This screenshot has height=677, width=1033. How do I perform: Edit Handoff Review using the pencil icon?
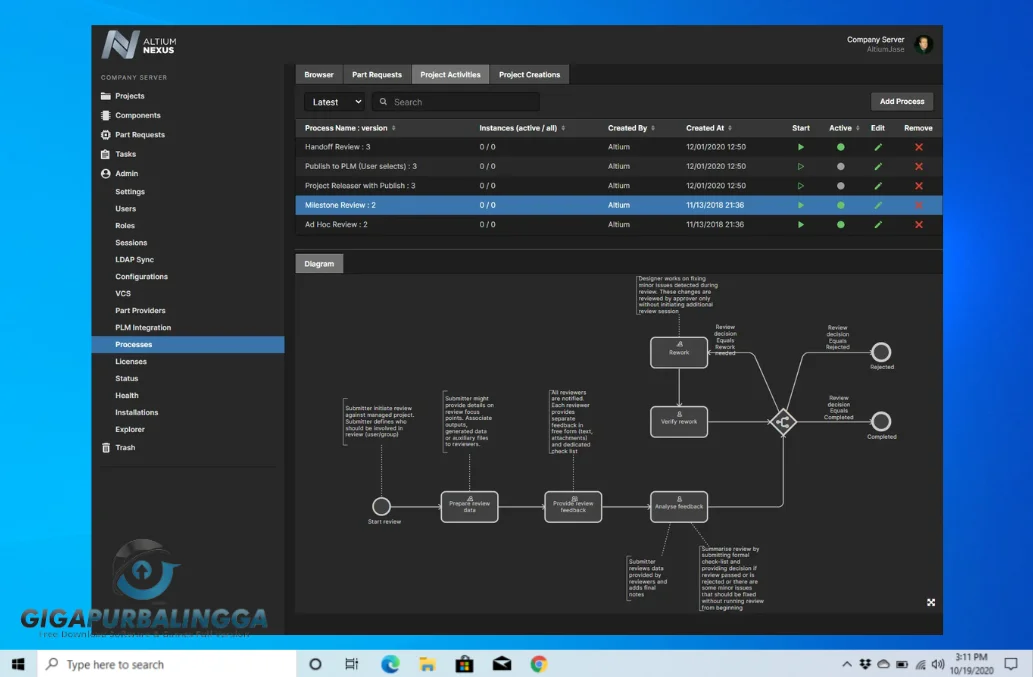[878, 147]
